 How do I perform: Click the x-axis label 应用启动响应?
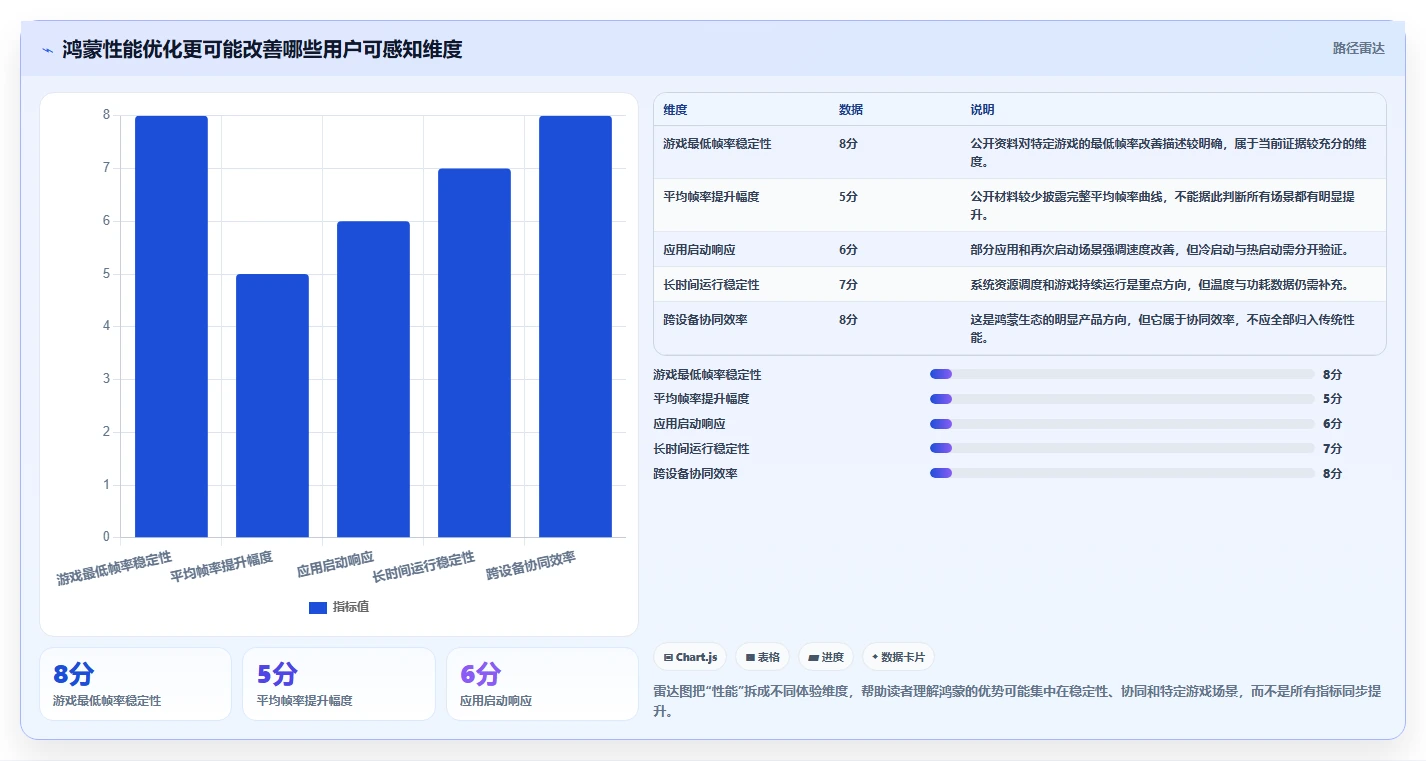pos(335,565)
